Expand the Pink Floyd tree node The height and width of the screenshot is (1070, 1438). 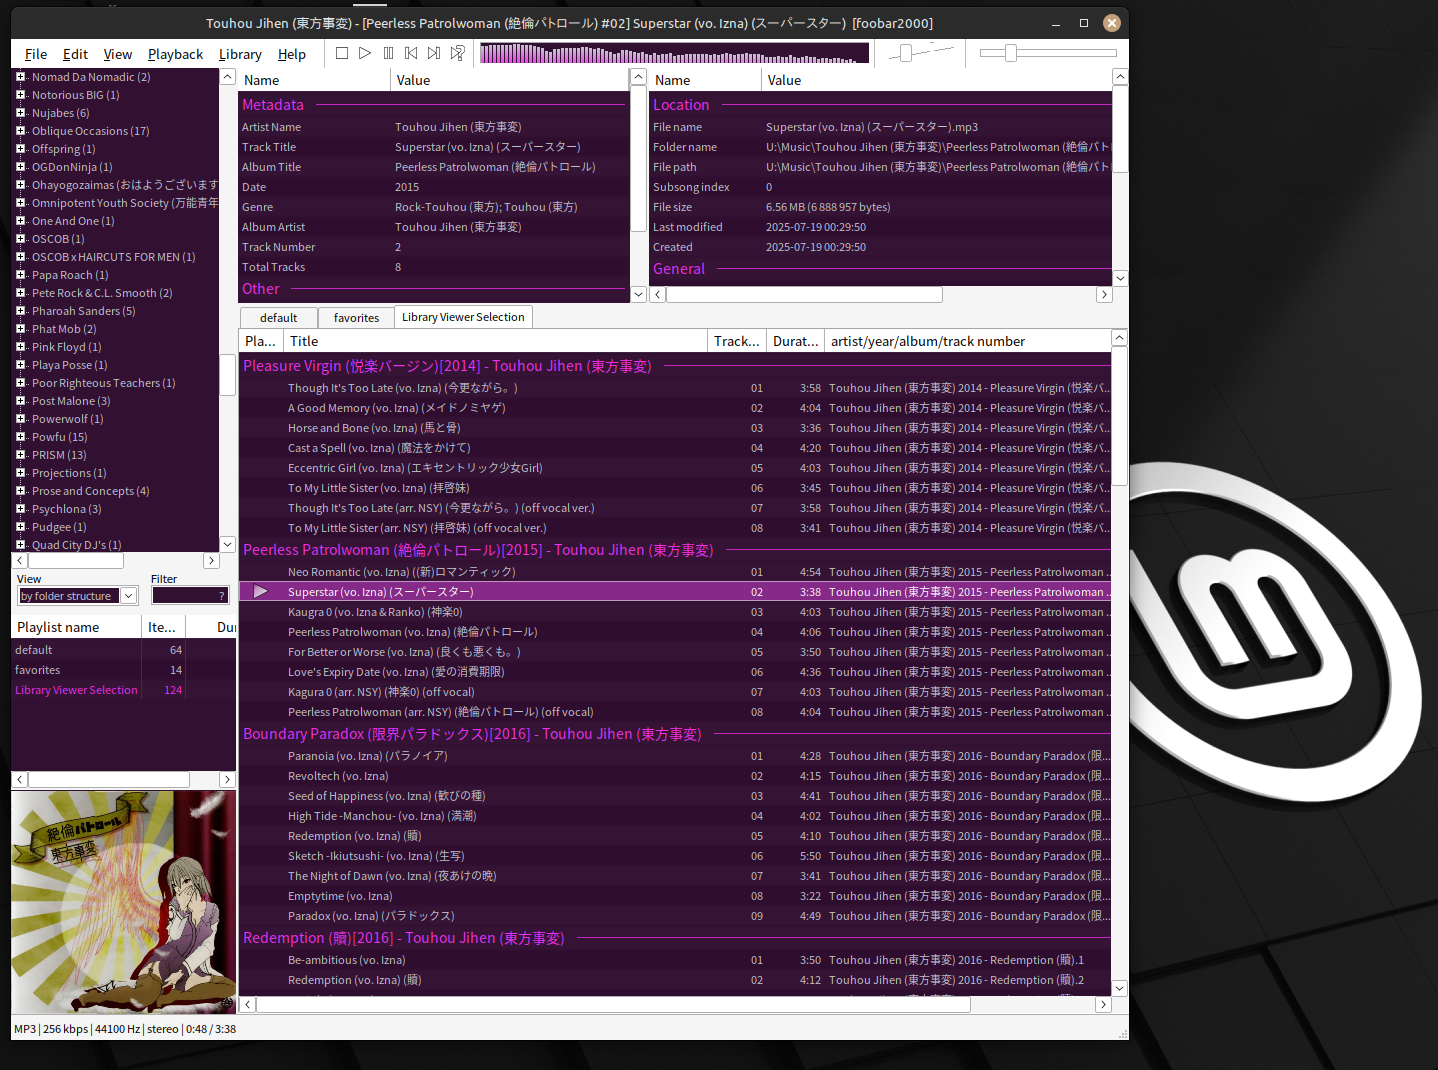pyautogui.click(x=20, y=347)
